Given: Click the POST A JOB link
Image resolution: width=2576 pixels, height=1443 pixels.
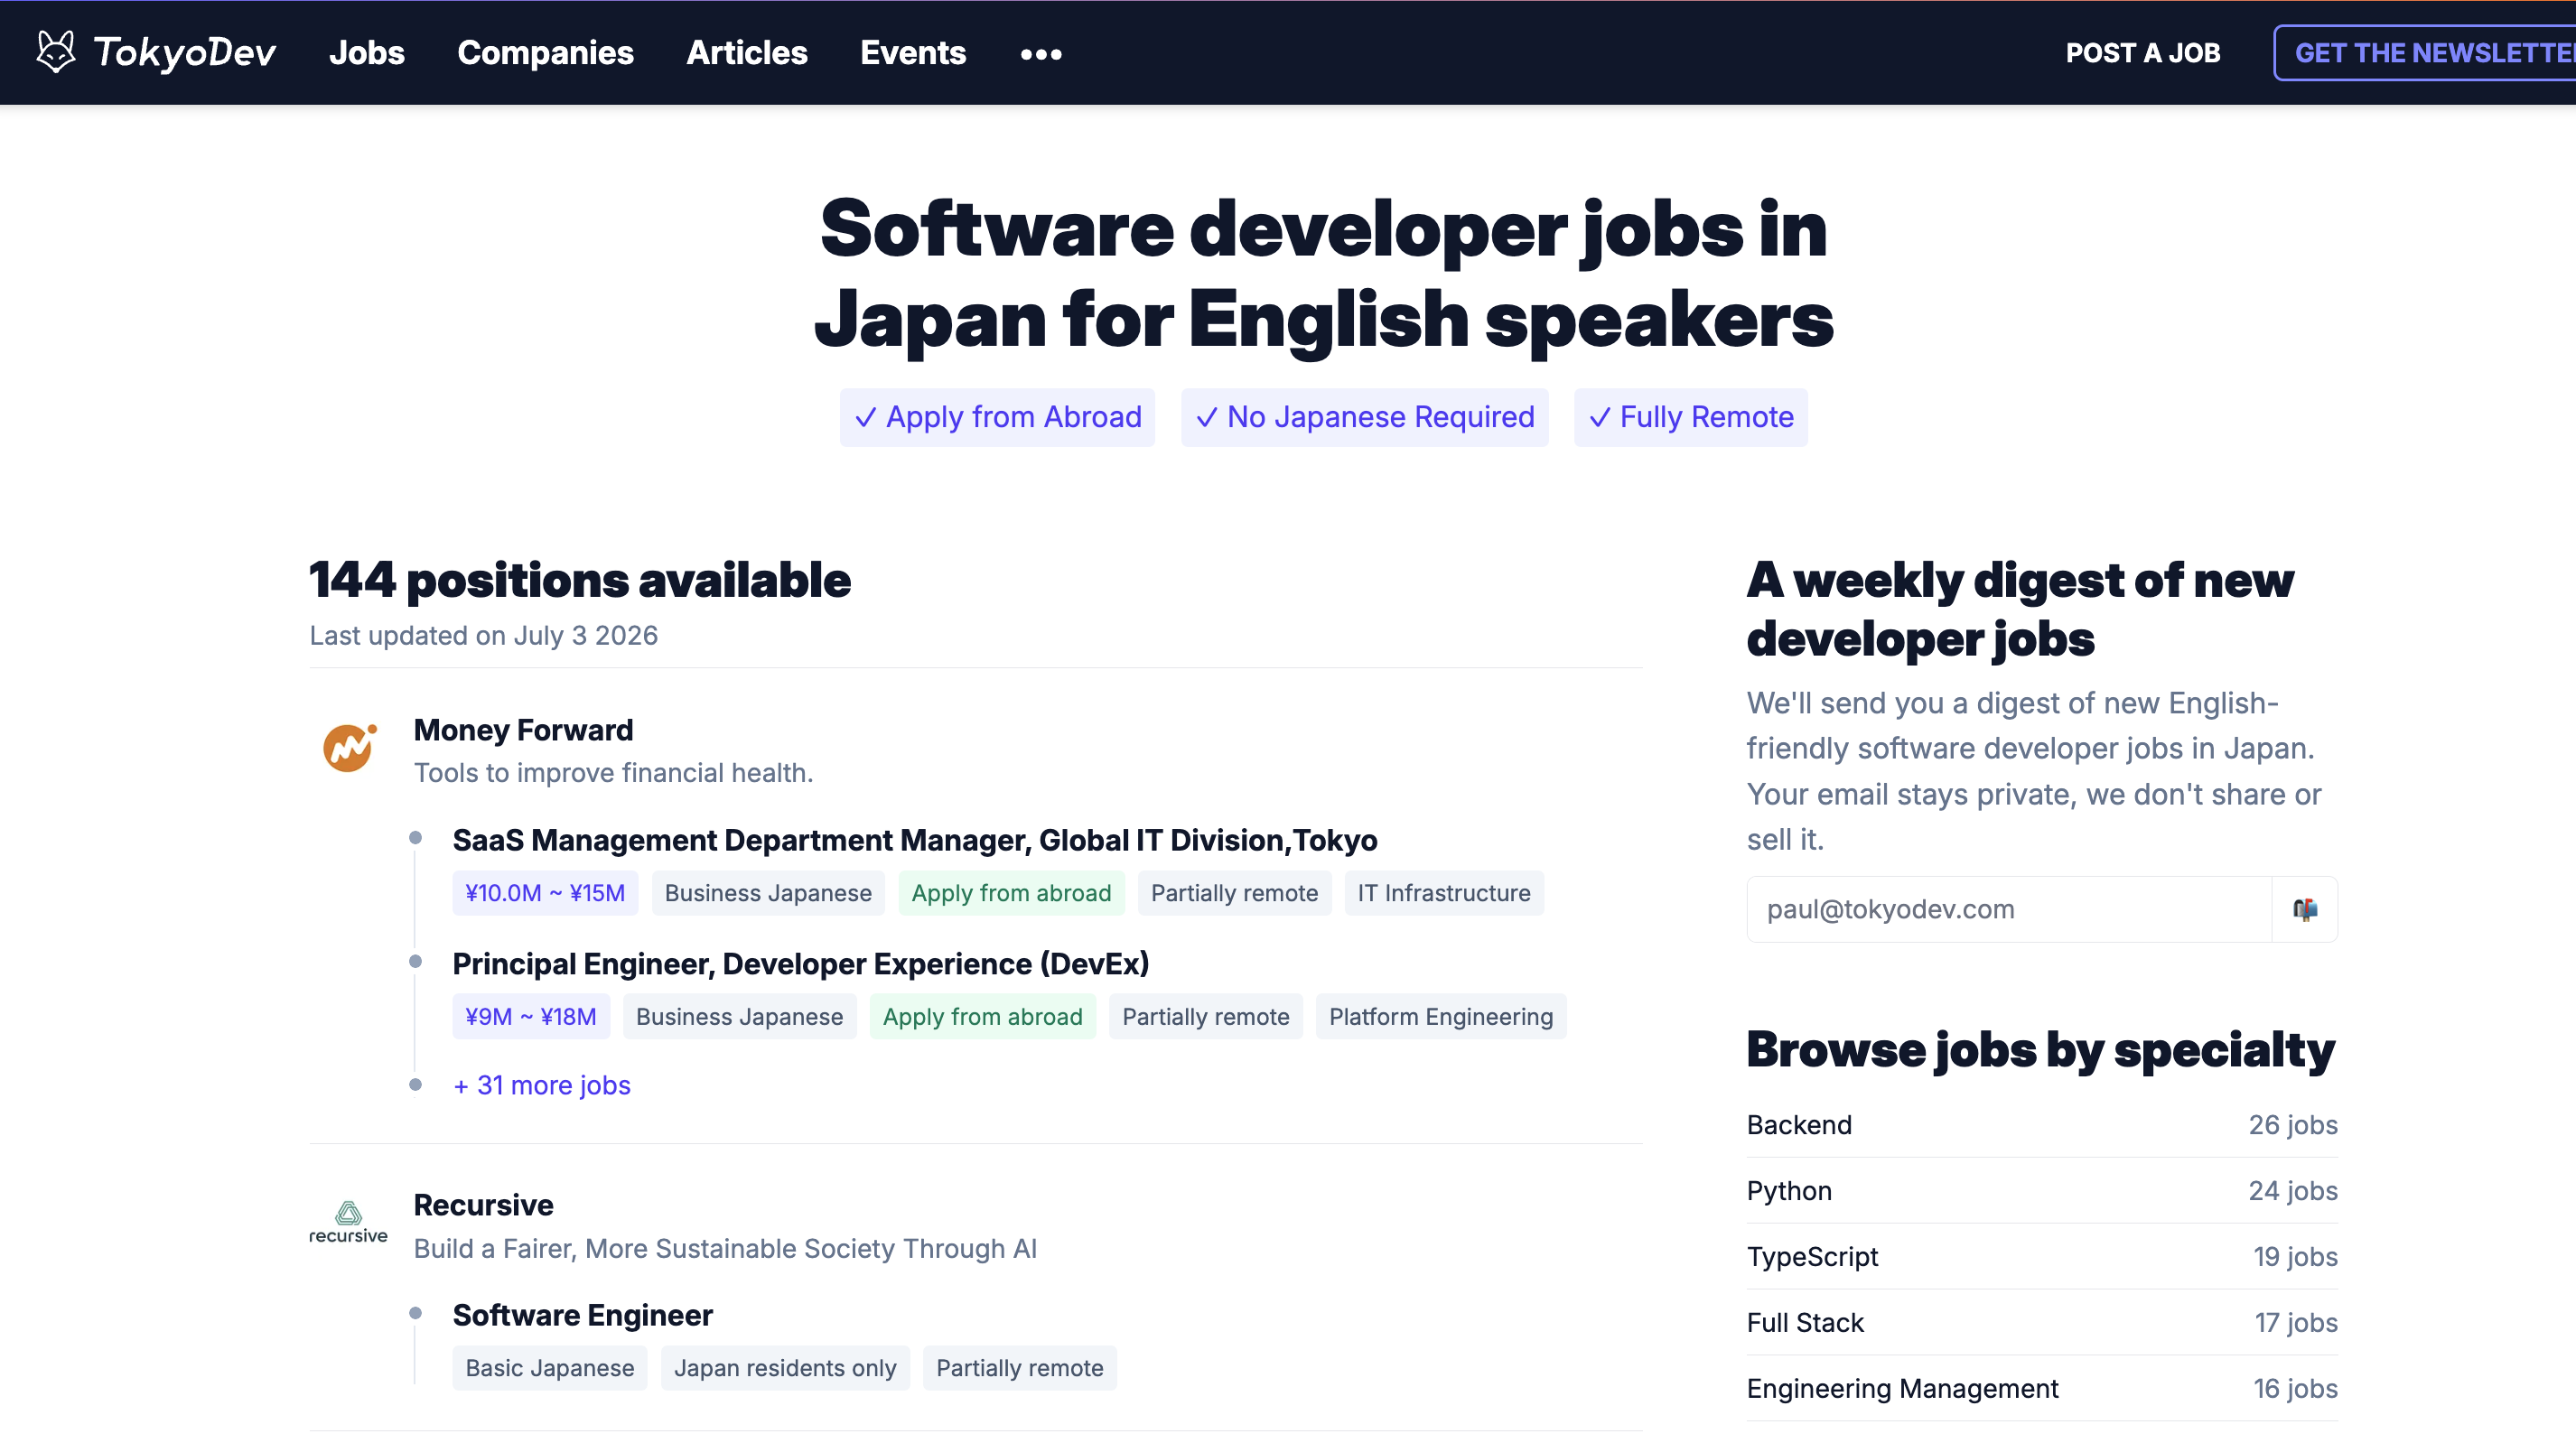Looking at the screenshot, I should 2143,53.
